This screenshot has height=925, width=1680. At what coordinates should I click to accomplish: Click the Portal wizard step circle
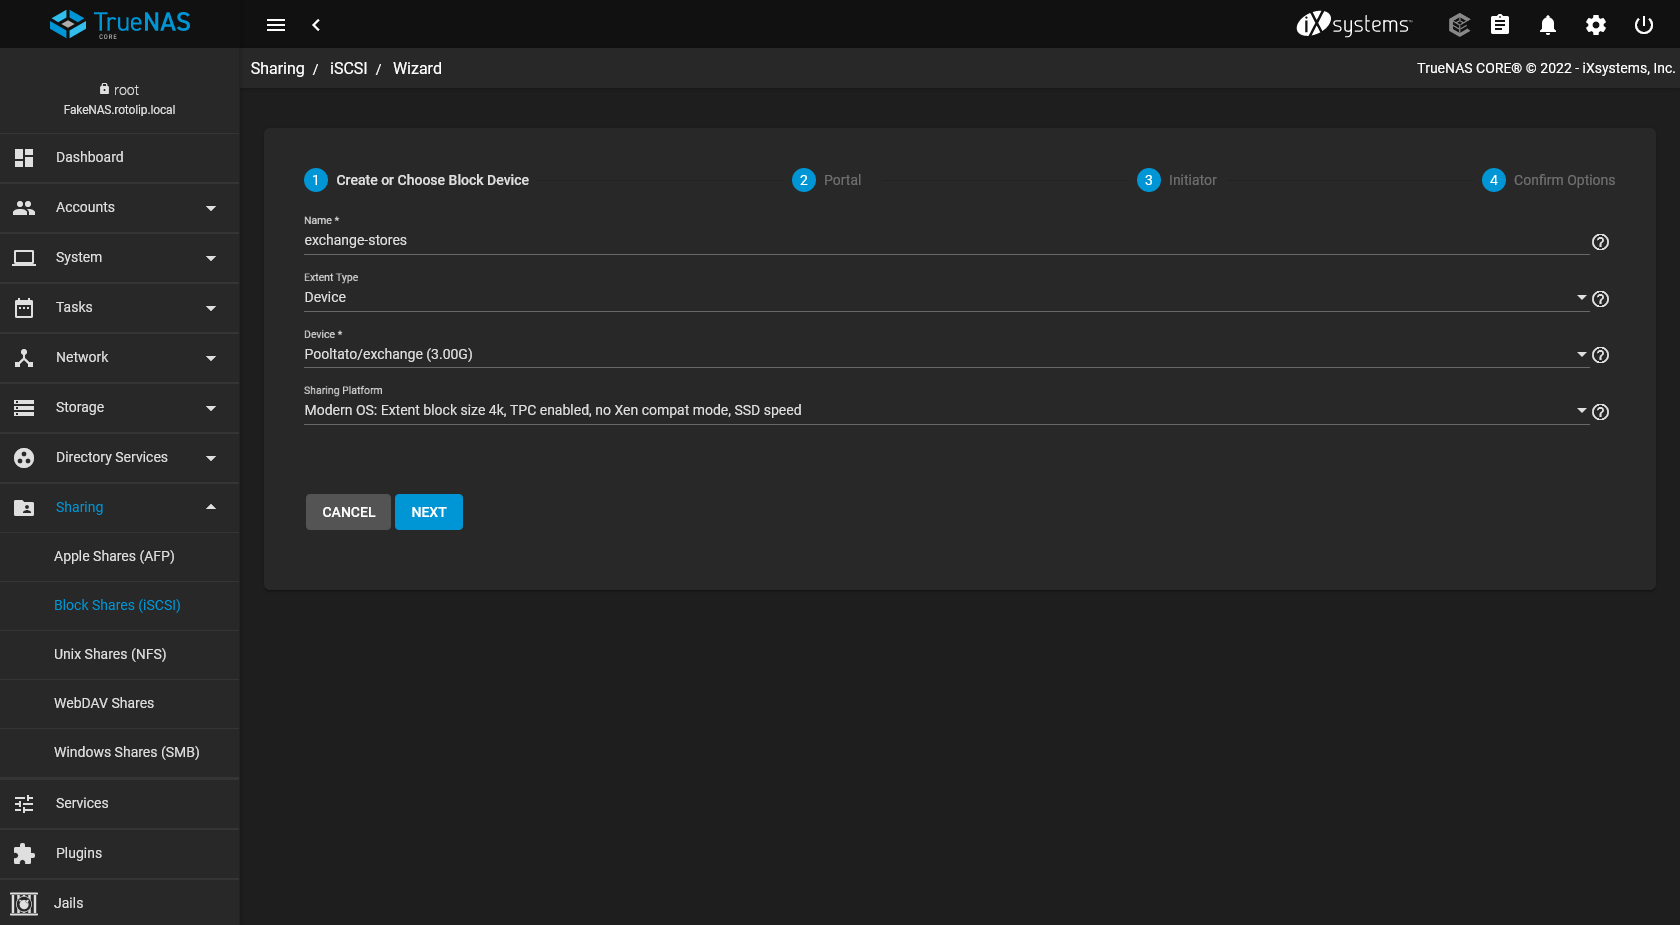click(803, 180)
